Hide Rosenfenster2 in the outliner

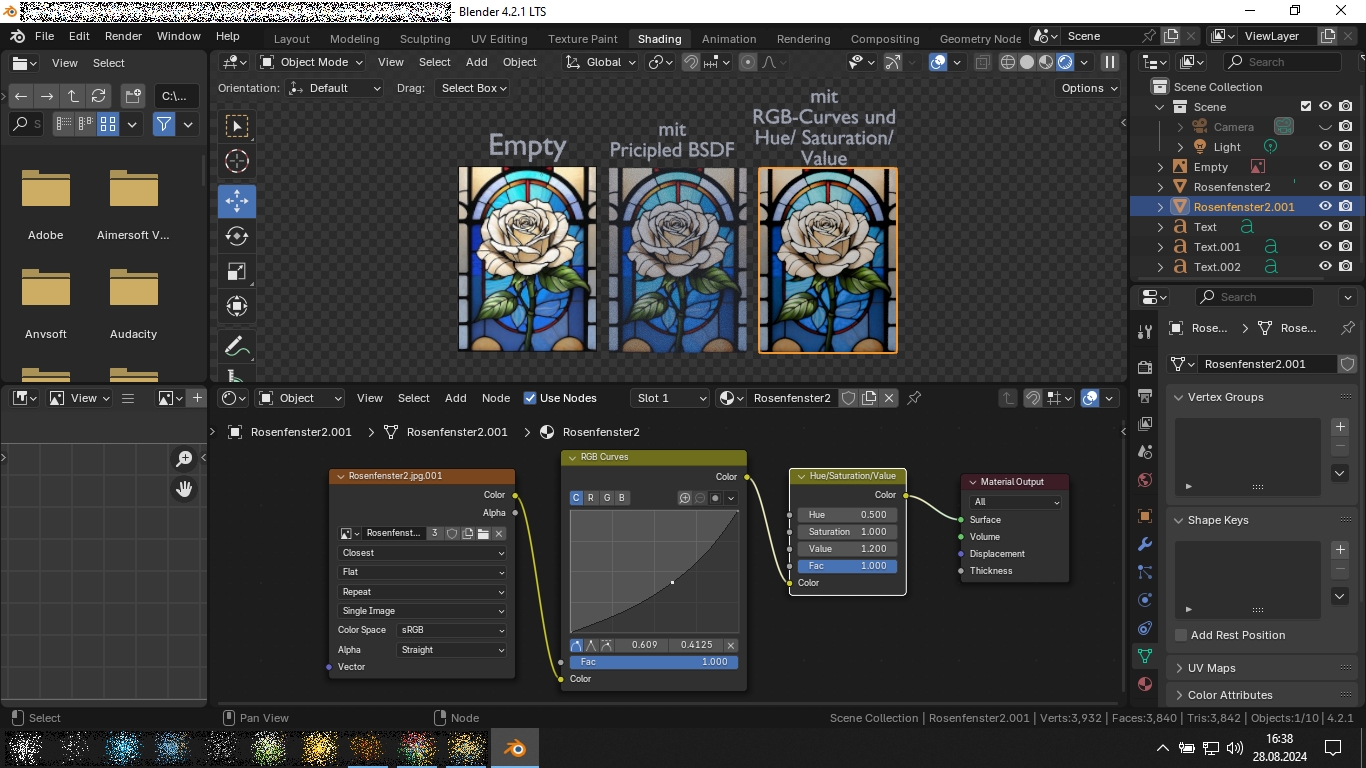point(1325,187)
